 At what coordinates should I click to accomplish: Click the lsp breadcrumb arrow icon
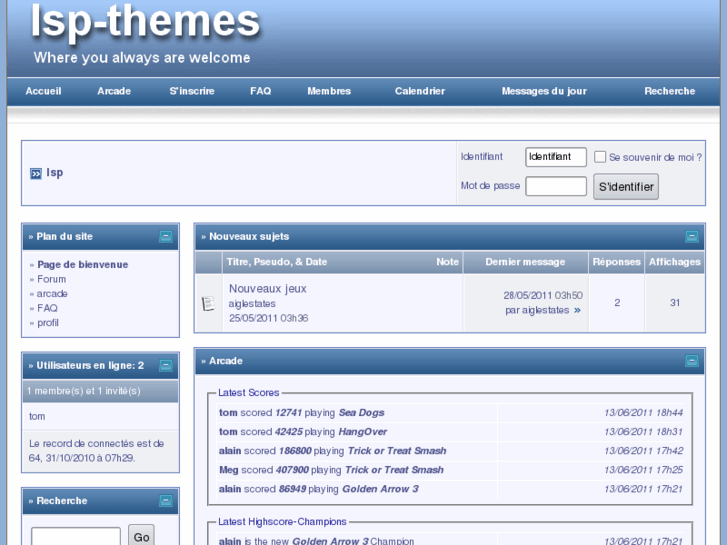[36, 173]
